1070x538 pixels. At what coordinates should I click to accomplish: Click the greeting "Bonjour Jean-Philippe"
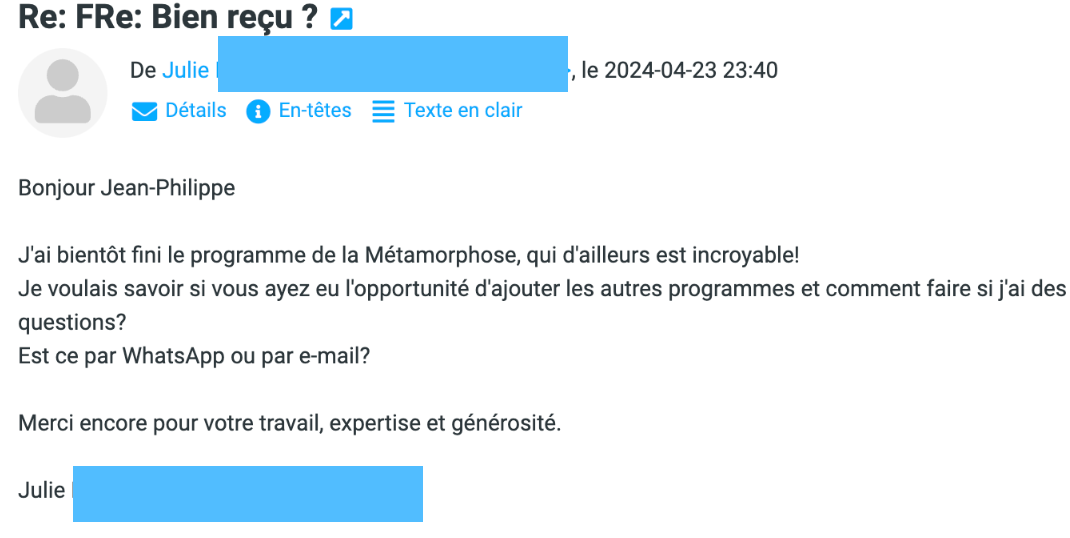[x=127, y=188]
